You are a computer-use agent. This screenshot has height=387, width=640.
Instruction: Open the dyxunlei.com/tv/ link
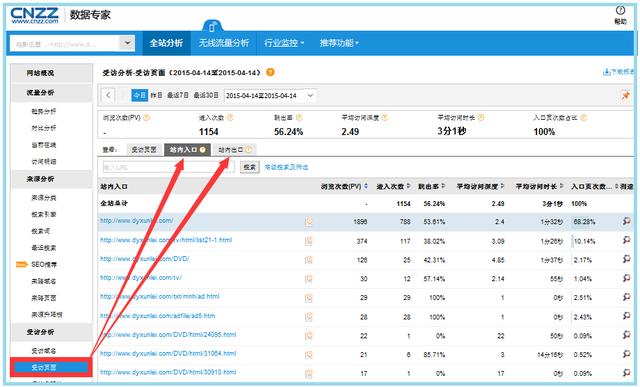[141, 278]
